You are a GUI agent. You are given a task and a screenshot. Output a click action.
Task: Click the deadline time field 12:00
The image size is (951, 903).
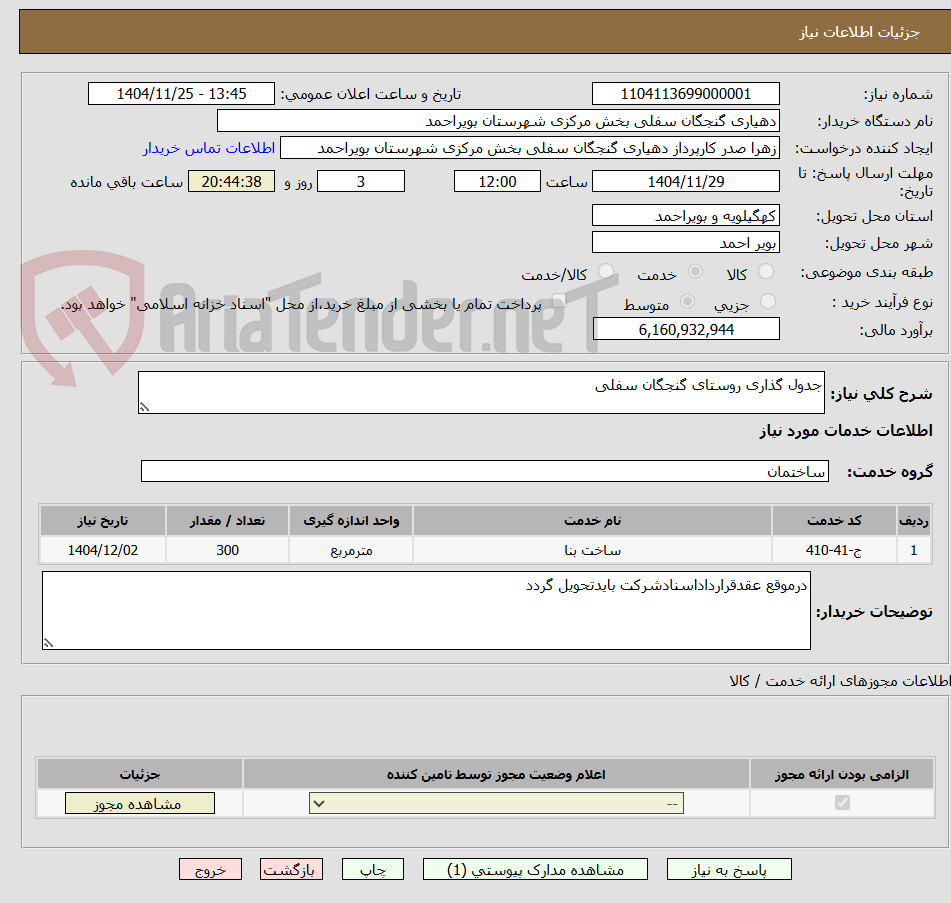497,181
